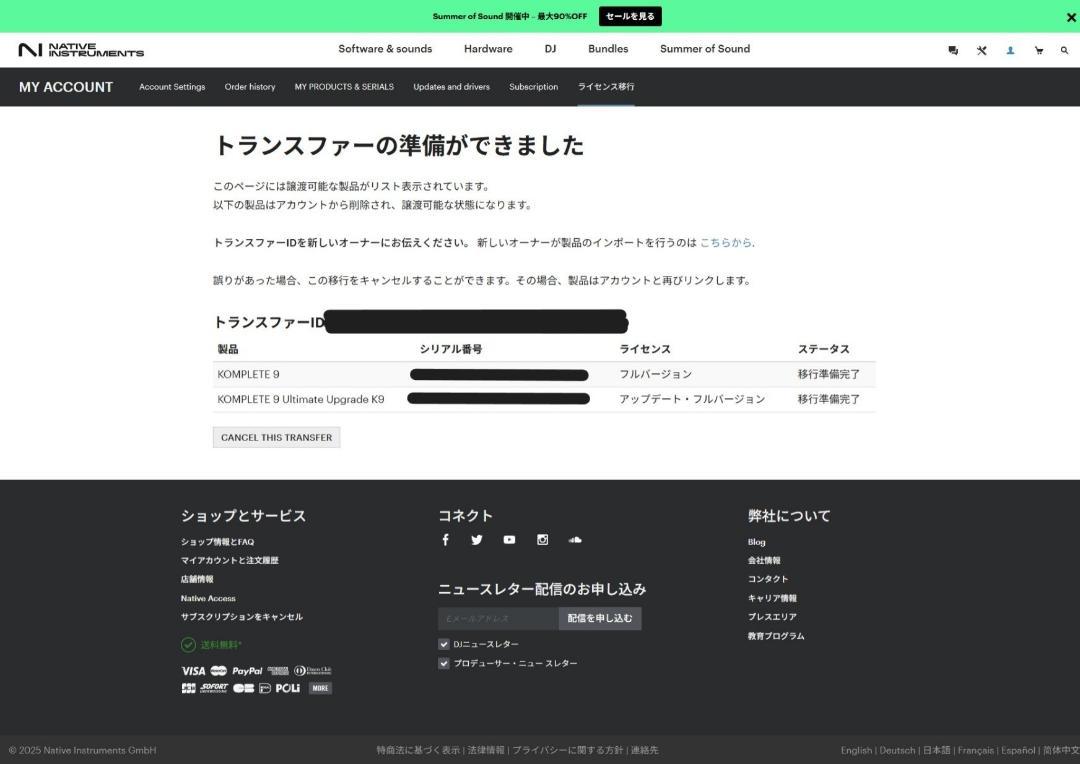Switch language to Español
This screenshot has width=1080, height=764.
coord(1019,750)
